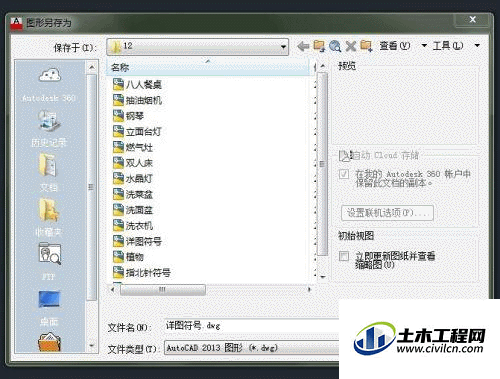This screenshot has height=379, width=500.
Task: Open Favorites (收藏夹) sidebar shortcut
Action: tap(49, 218)
